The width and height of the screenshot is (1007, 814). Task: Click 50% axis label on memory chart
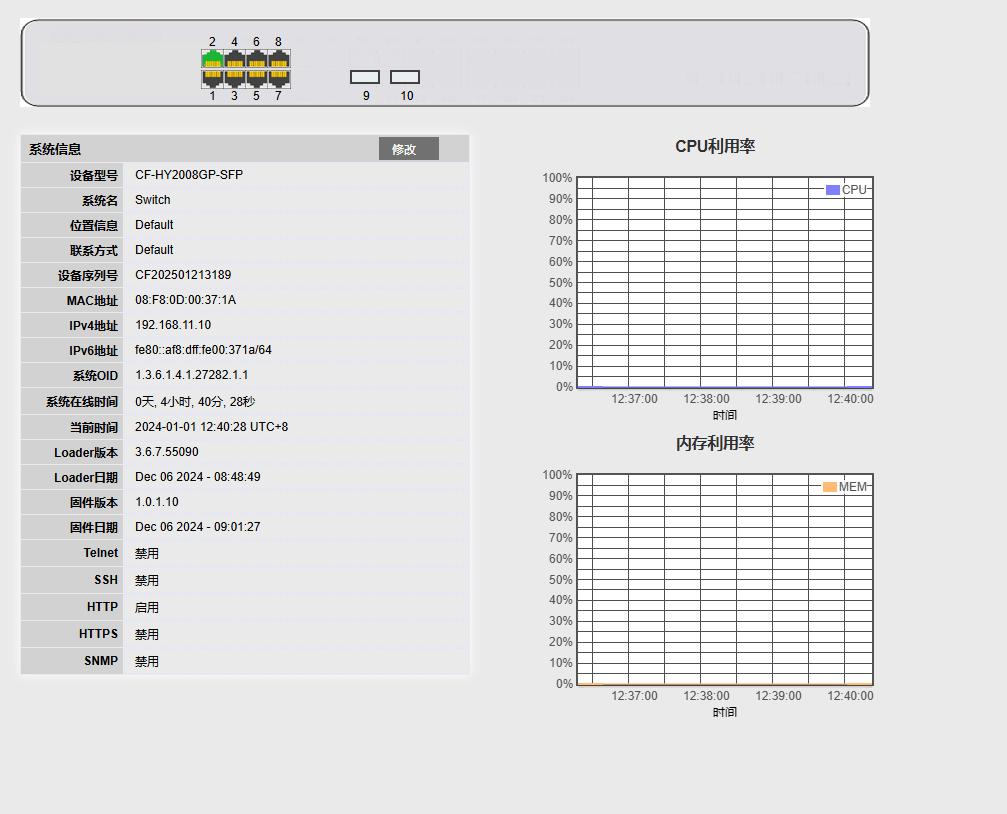point(560,580)
